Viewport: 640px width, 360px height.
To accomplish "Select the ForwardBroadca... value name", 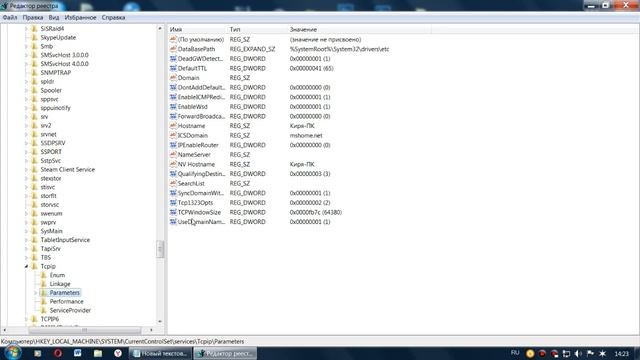I will [x=201, y=116].
